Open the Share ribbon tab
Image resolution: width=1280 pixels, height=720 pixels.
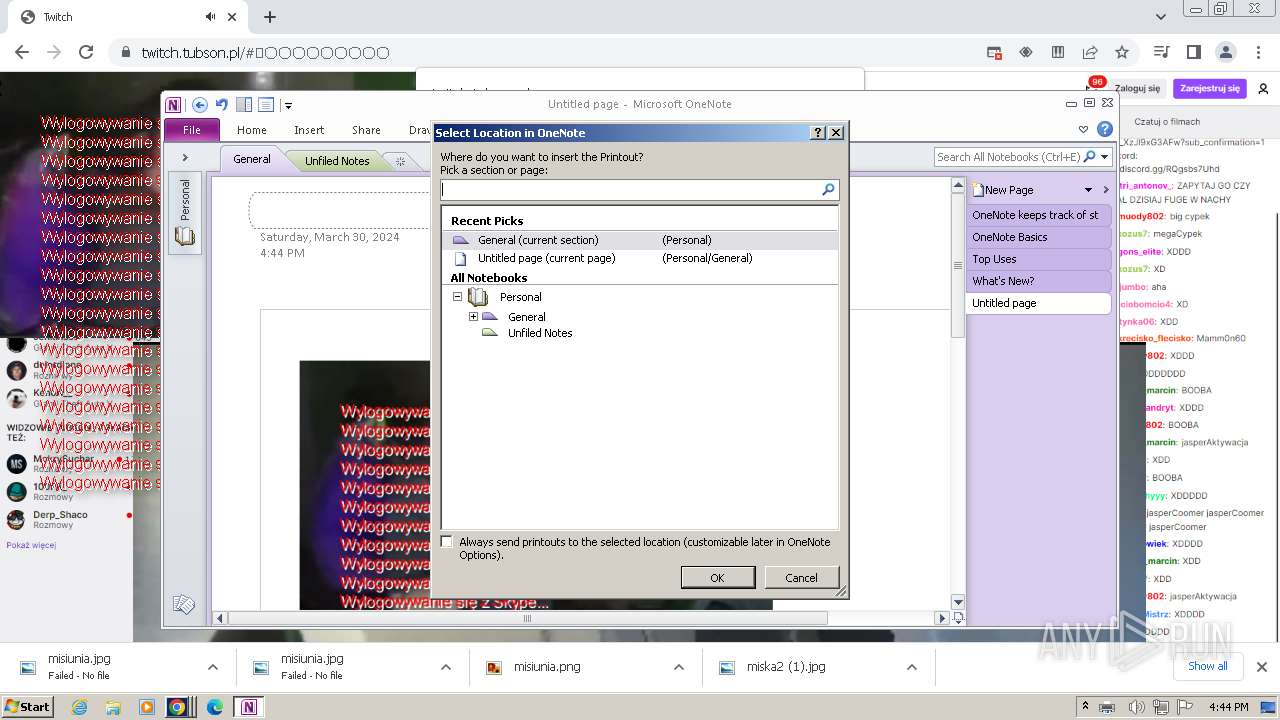coord(366,130)
